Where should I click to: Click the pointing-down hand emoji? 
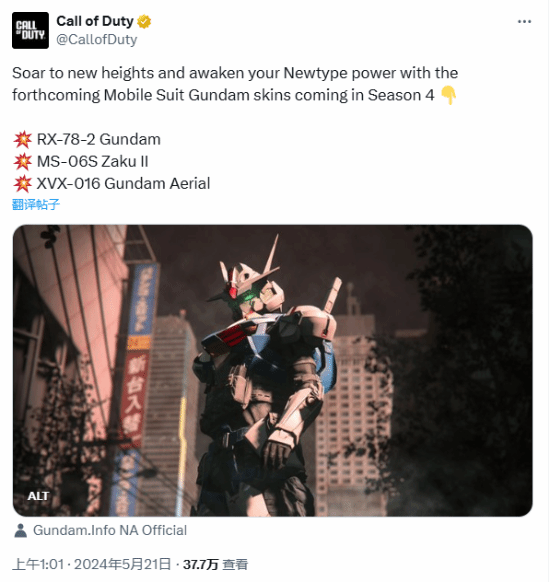point(448,95)
